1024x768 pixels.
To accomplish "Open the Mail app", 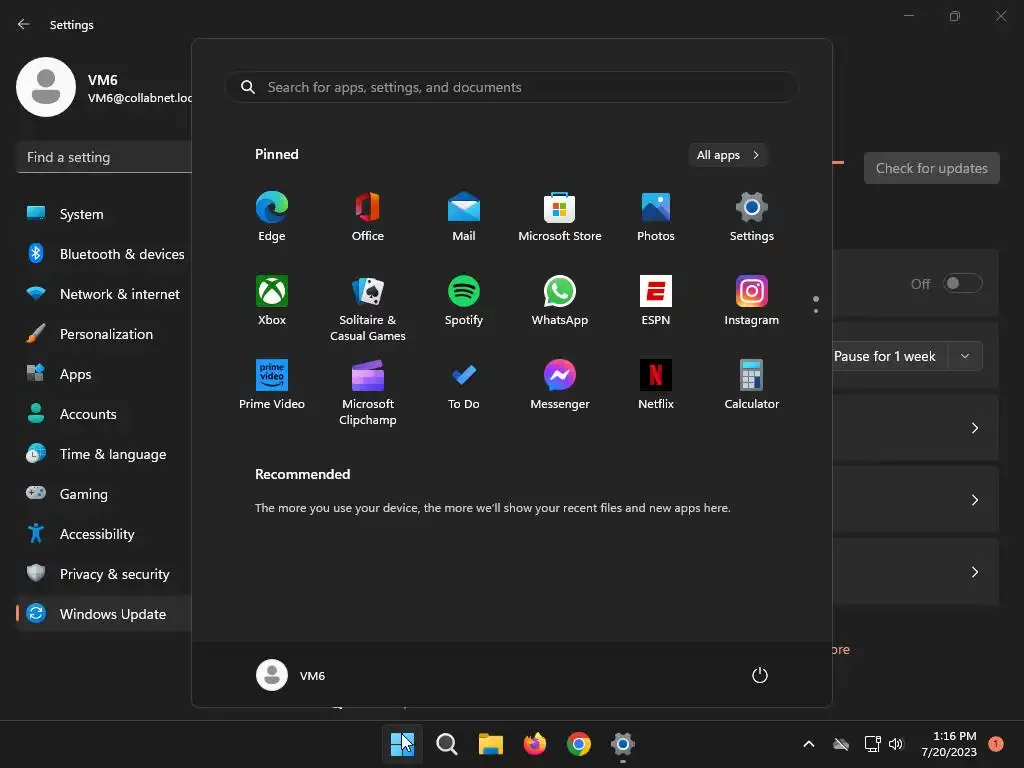I will click(464, 217).
